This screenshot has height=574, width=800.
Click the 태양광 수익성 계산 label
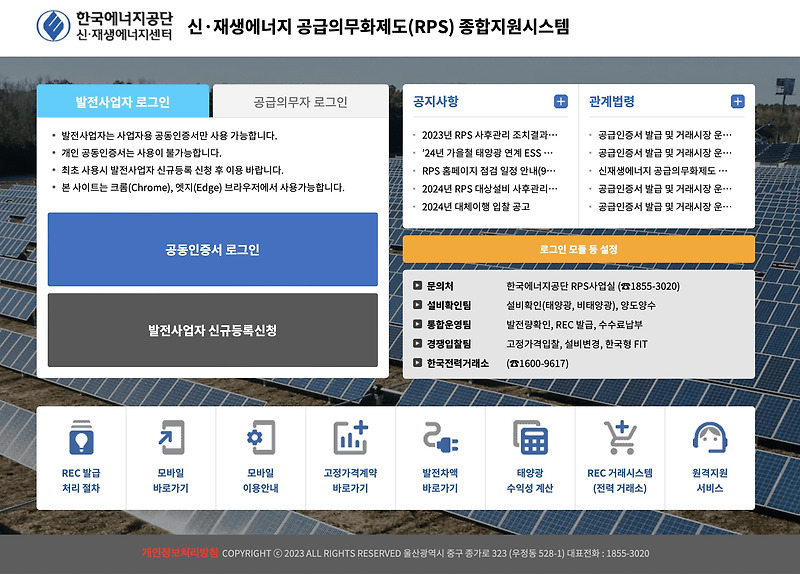pos(530,481)
